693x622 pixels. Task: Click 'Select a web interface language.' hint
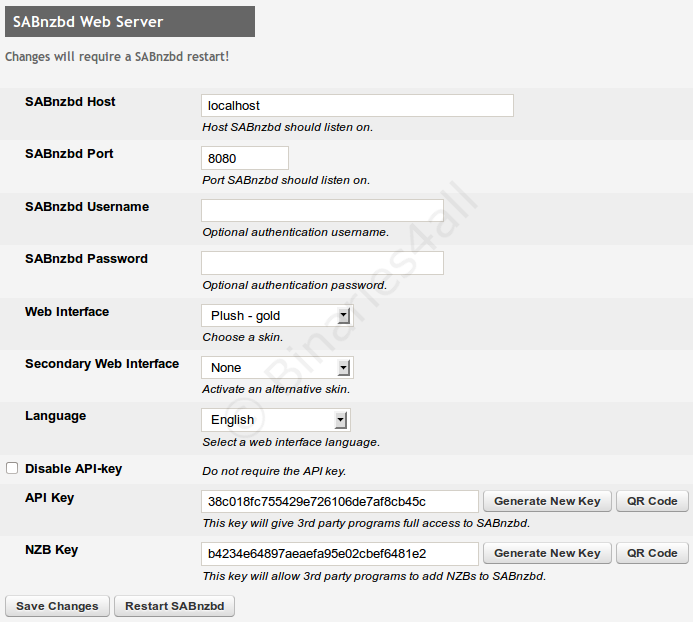coord(291,442)
